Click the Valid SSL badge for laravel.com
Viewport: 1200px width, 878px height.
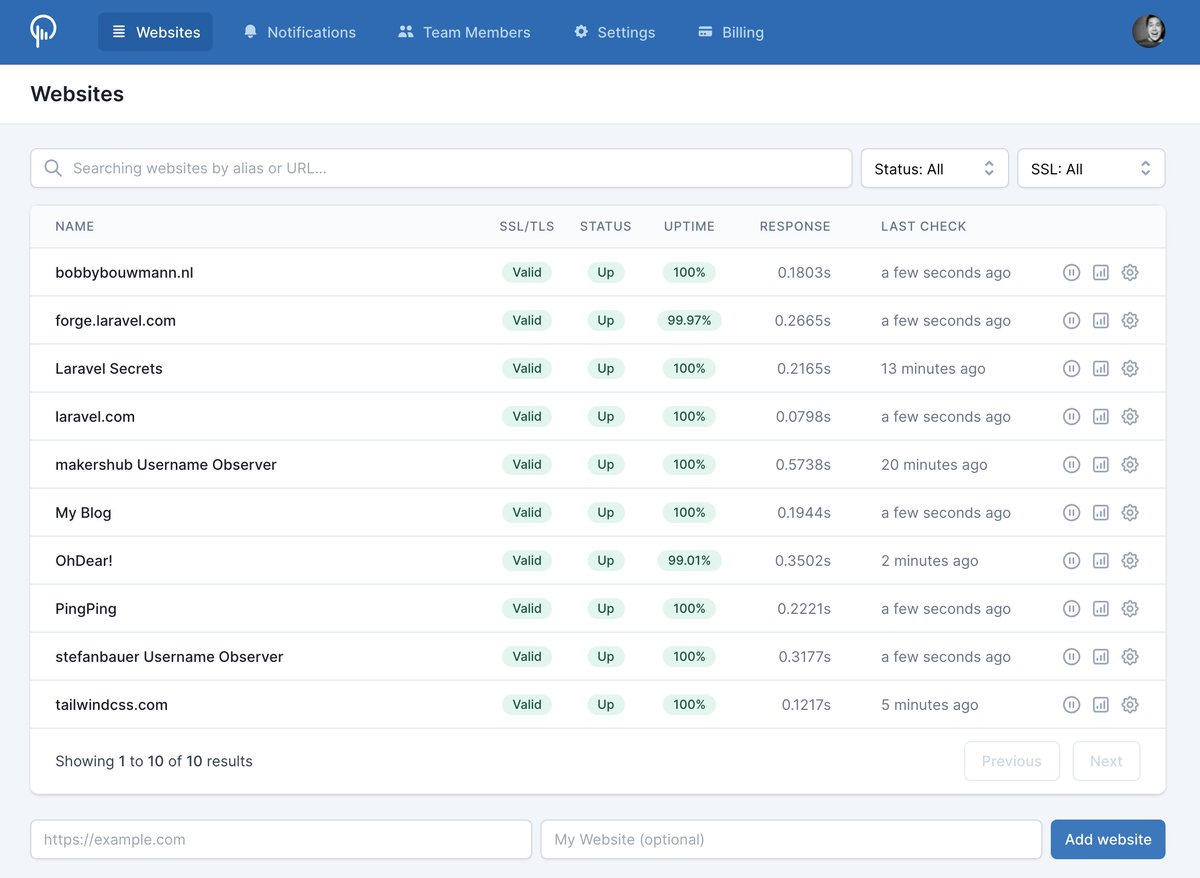click(526, 416)
